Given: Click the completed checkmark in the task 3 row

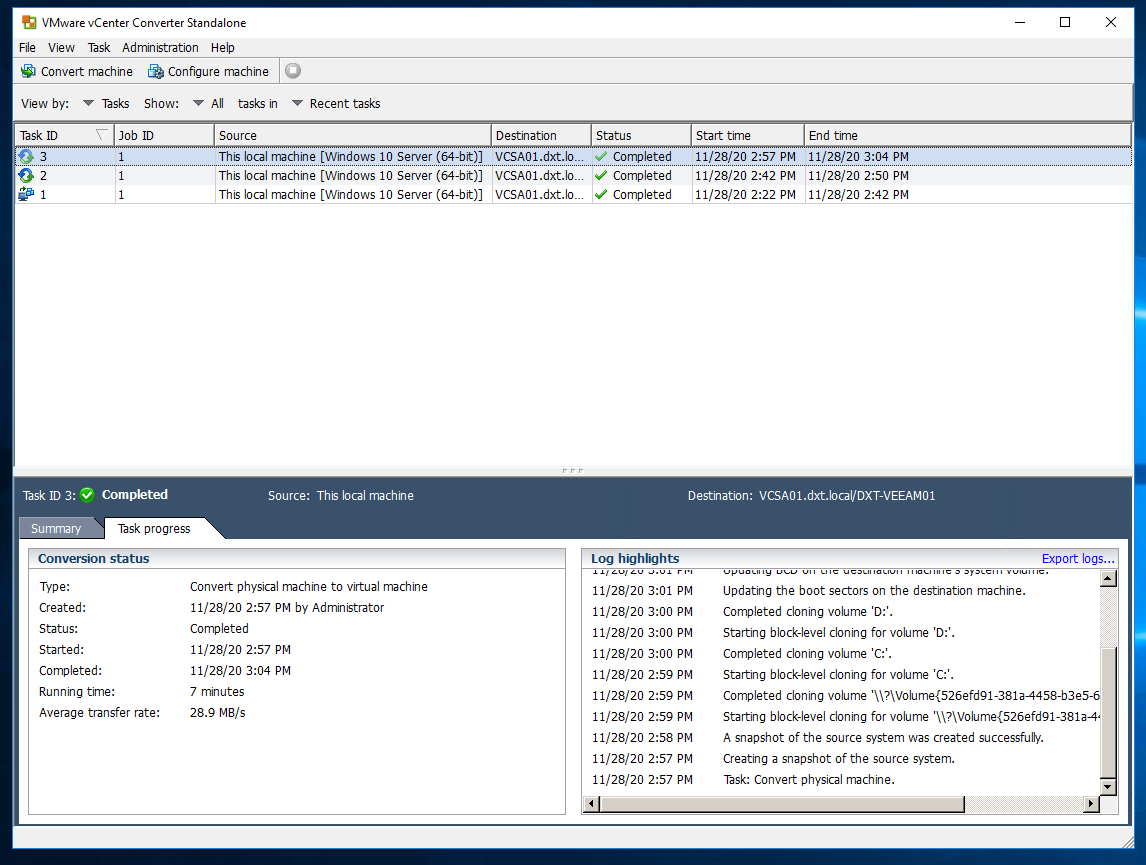Looking at the screenshot, I should click(x=602, y=156).
